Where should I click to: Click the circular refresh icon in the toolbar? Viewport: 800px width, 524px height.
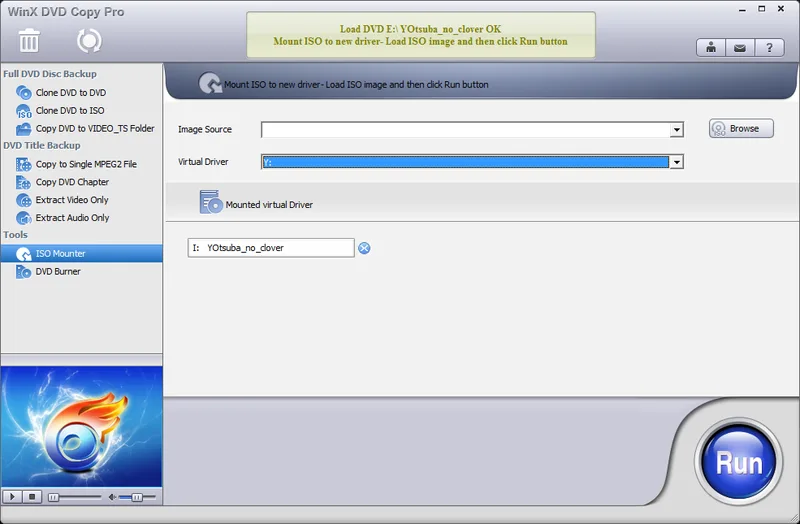[89, 40]
